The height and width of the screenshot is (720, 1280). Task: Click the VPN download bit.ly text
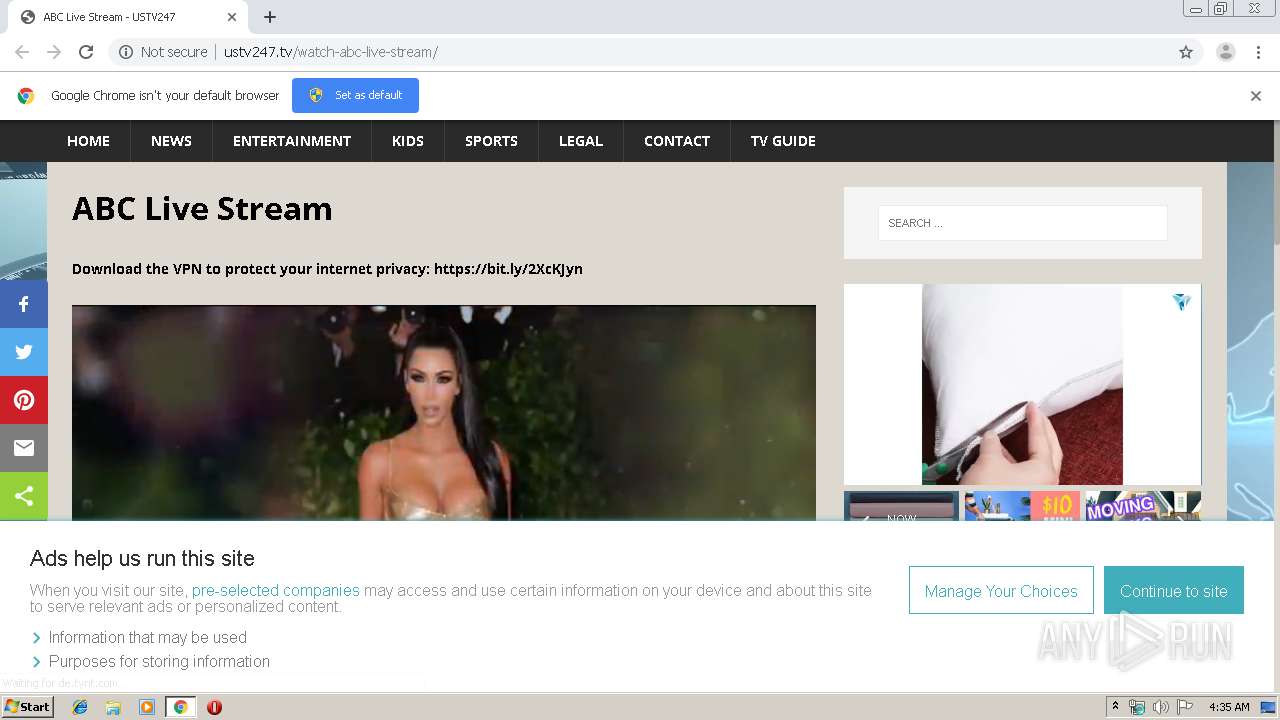327,268
